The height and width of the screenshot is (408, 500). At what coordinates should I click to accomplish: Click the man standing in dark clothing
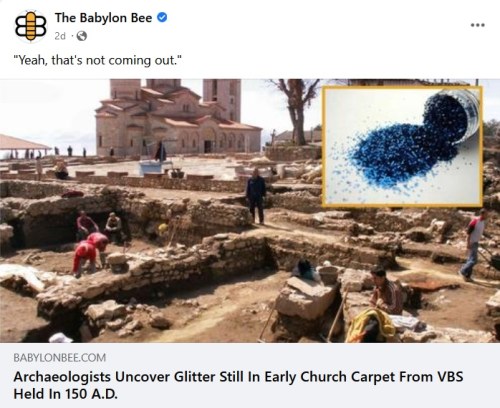point(256,196)
